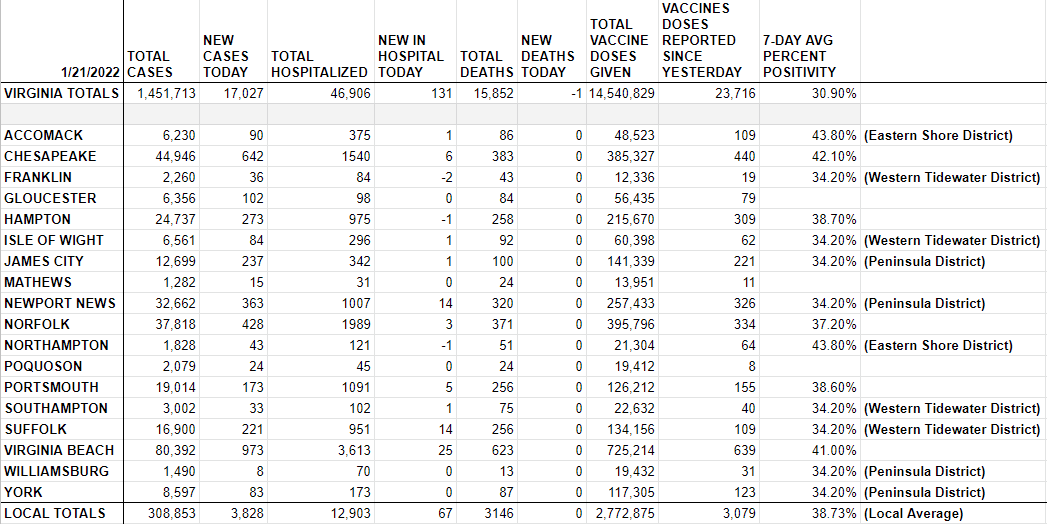The width and height of the screenshot is (1047, 524).
Task: Select Norfolk total hospitalized 1989
Action: [356, 324]
